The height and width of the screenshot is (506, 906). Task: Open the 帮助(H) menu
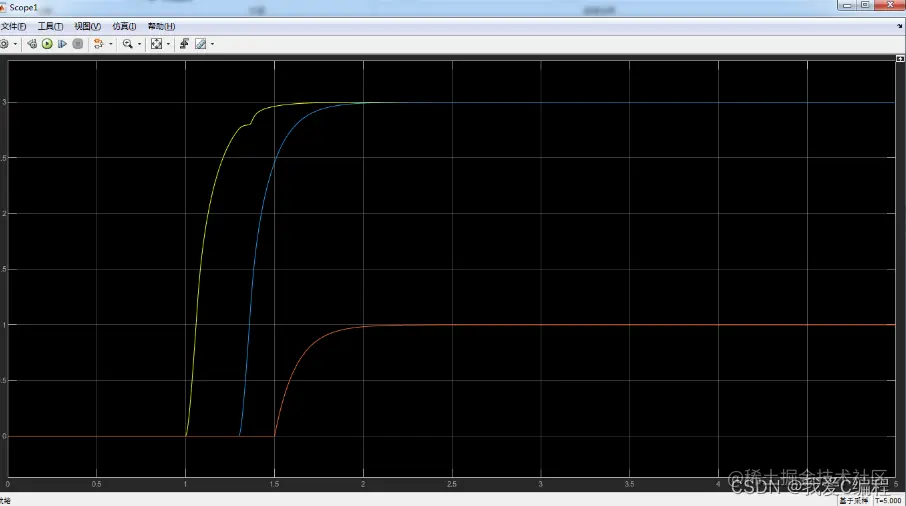coord(161,27)
